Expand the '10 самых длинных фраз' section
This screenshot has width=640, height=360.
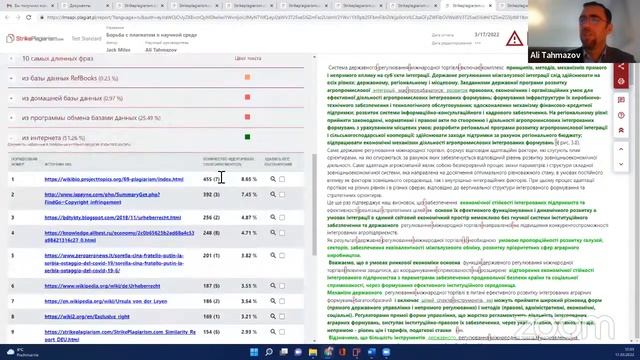(11, 59)
